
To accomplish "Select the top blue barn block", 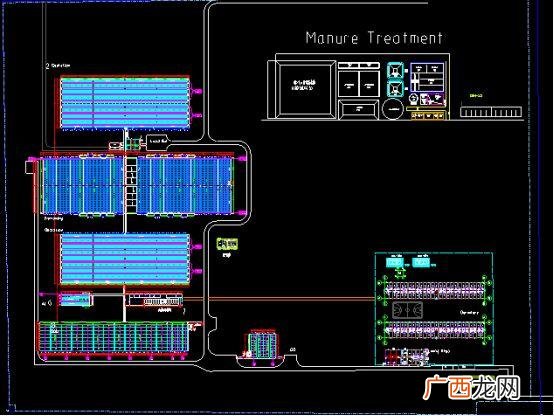I will click(x=125, y=103).
